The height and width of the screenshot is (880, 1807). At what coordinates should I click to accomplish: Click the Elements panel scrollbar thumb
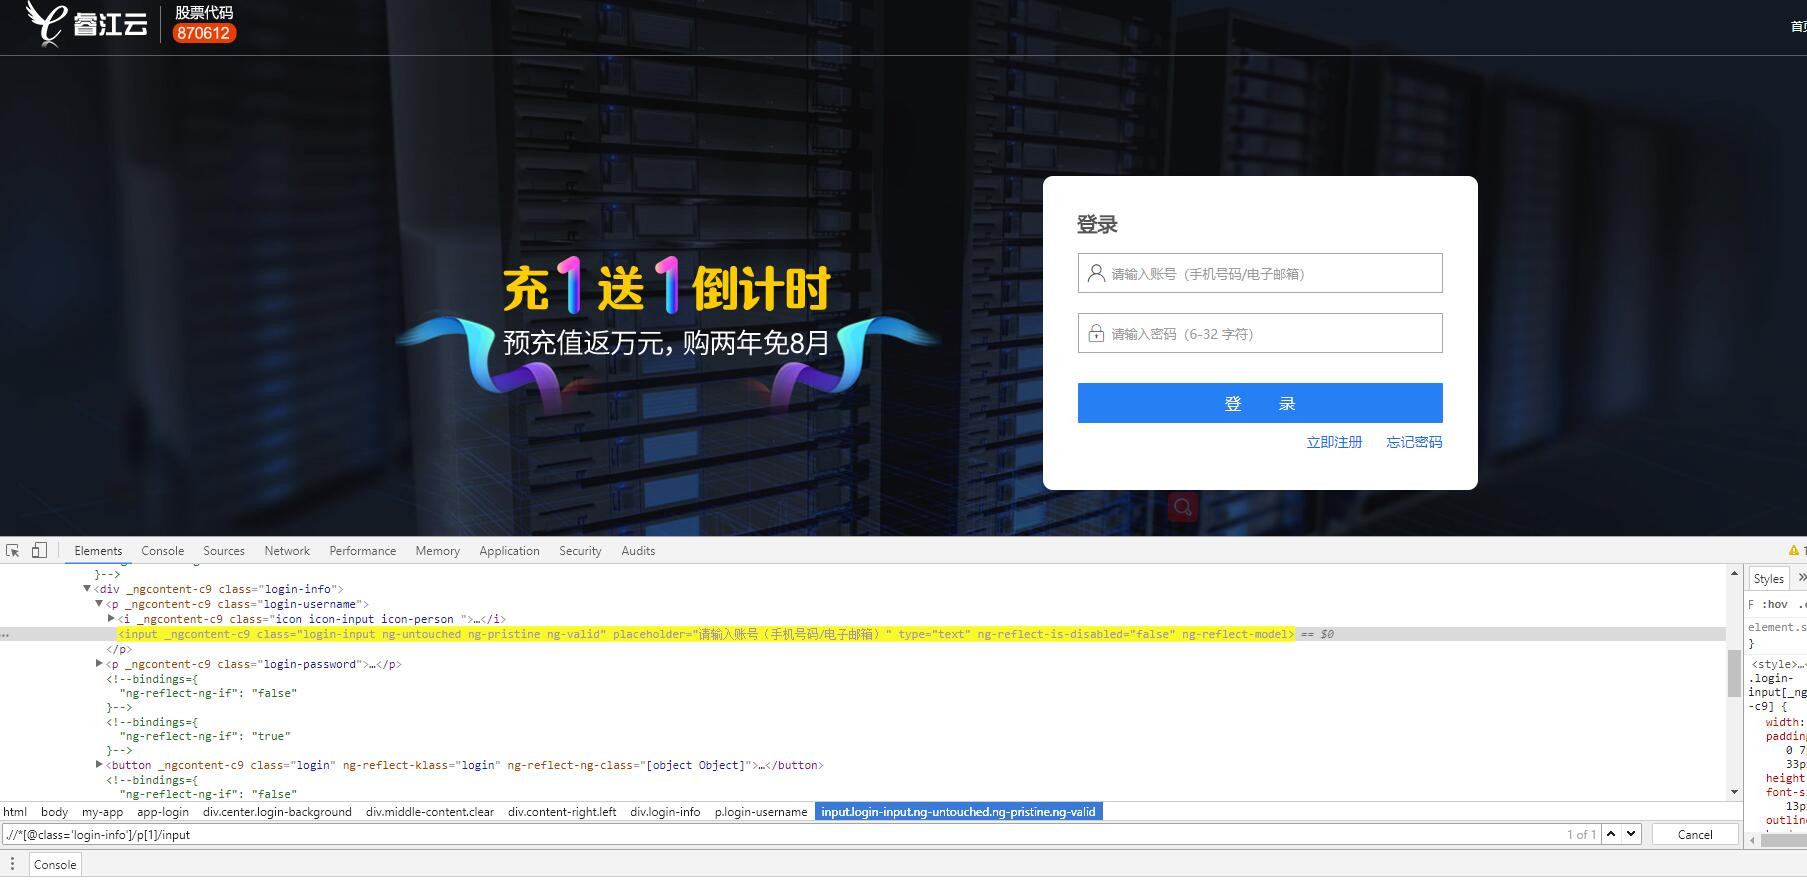click(x=1734, y=673)
